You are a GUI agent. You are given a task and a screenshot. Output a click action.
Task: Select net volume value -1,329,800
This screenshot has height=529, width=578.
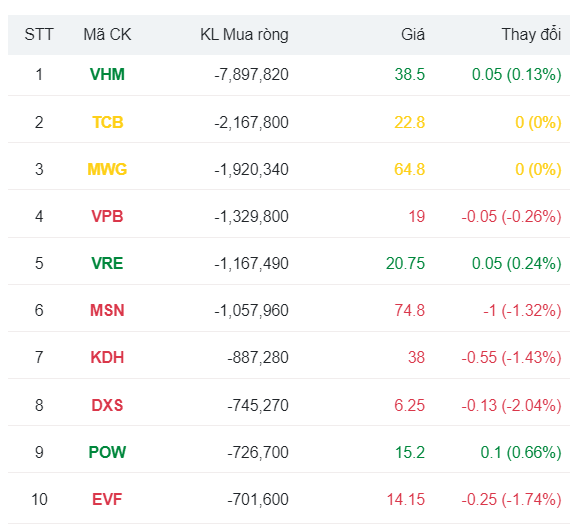[251, 216]
